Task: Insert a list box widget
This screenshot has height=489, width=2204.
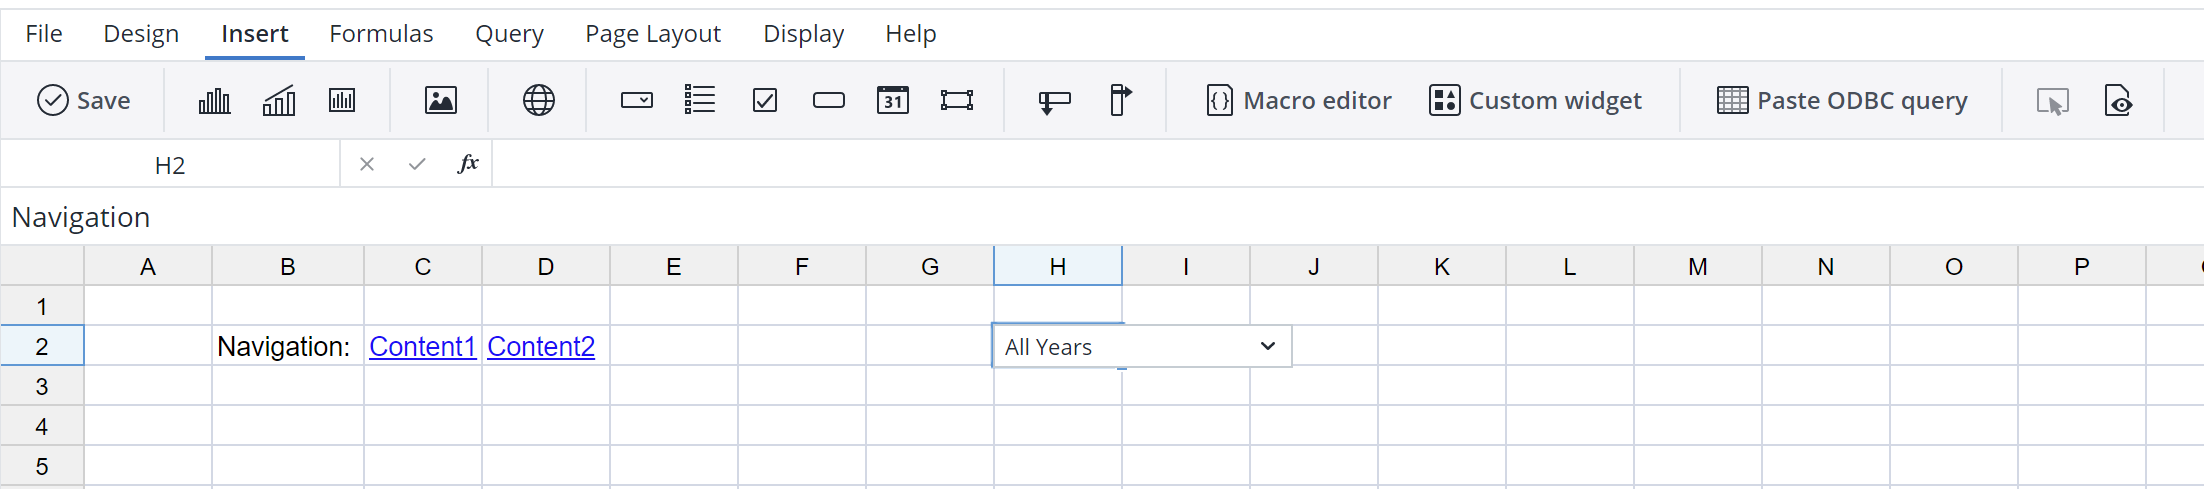Action: point(700,101)
